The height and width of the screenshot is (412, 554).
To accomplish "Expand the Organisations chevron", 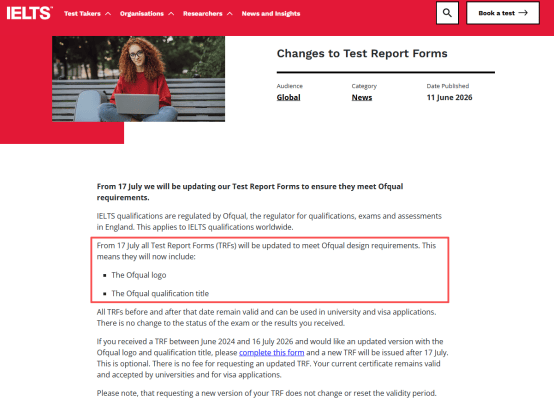I will pyautogui.click(x=171, y=14).
